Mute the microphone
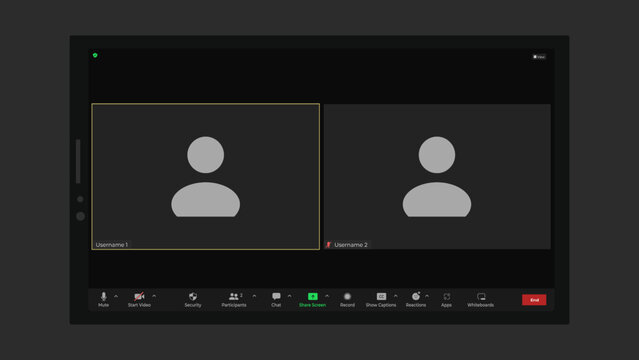The width and height of the screenshot is (639, 360). pyautogui.click(x=104, y=299)
